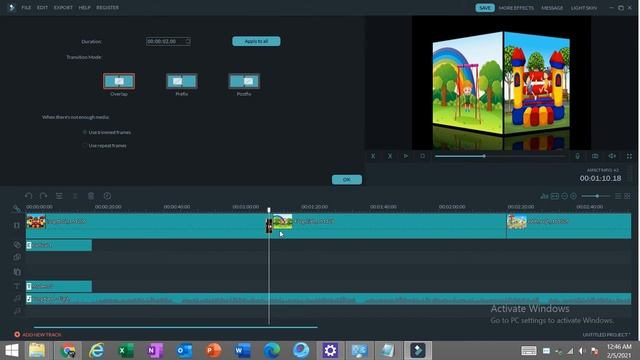Viewport: 640px width, 360px height.
Task: Switch to LIGHT SKIN theme
Action: coord(584,8)
